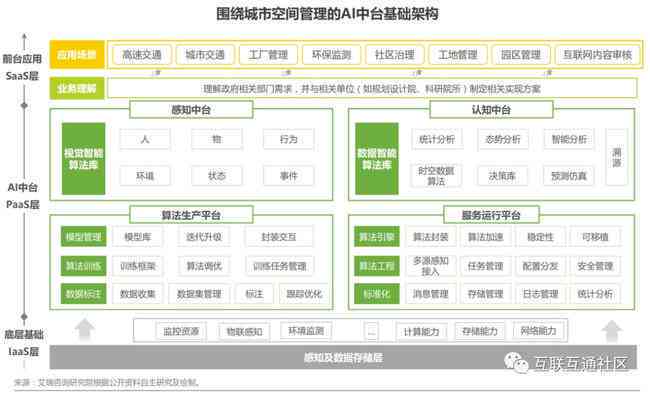Viewport: 650px width, 393px height.
Task: Click the 稳定性 box
Action: [540, 237]
